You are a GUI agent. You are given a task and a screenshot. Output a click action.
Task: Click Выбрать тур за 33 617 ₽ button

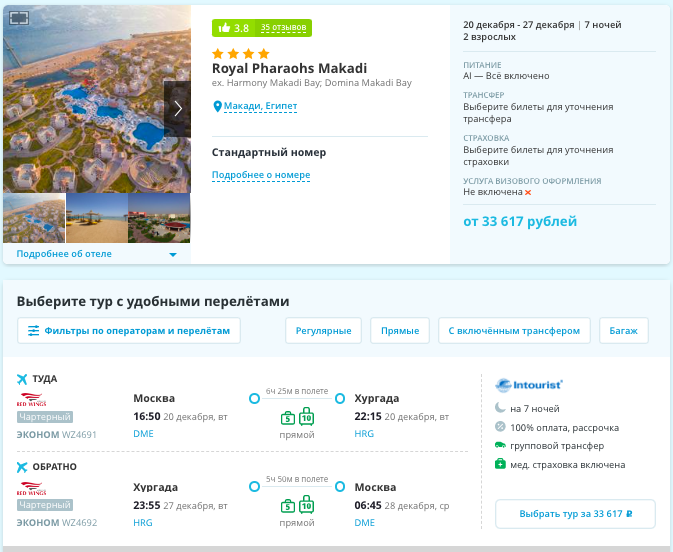click(x=575, y=514)
